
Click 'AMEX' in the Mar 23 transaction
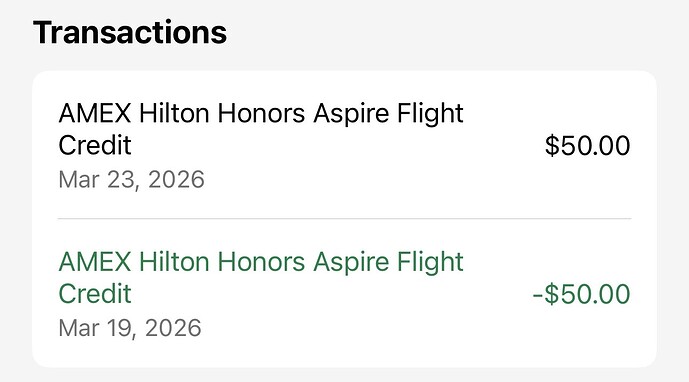[x=95, y=113]
